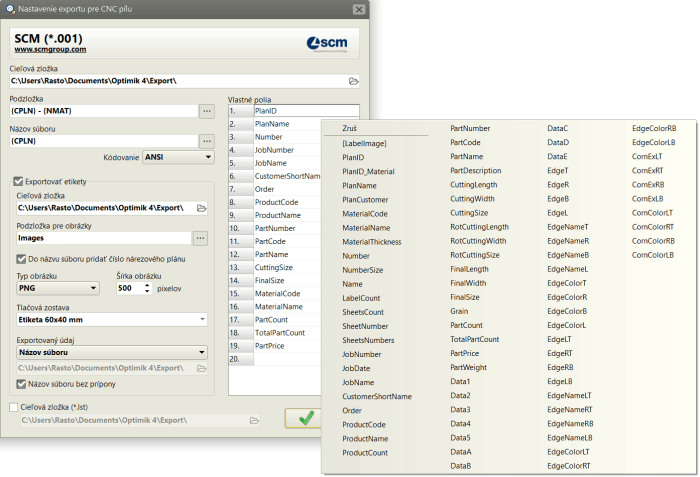
Task: Select ProductCount in the popup menu
Action: [x=365, y=453]
